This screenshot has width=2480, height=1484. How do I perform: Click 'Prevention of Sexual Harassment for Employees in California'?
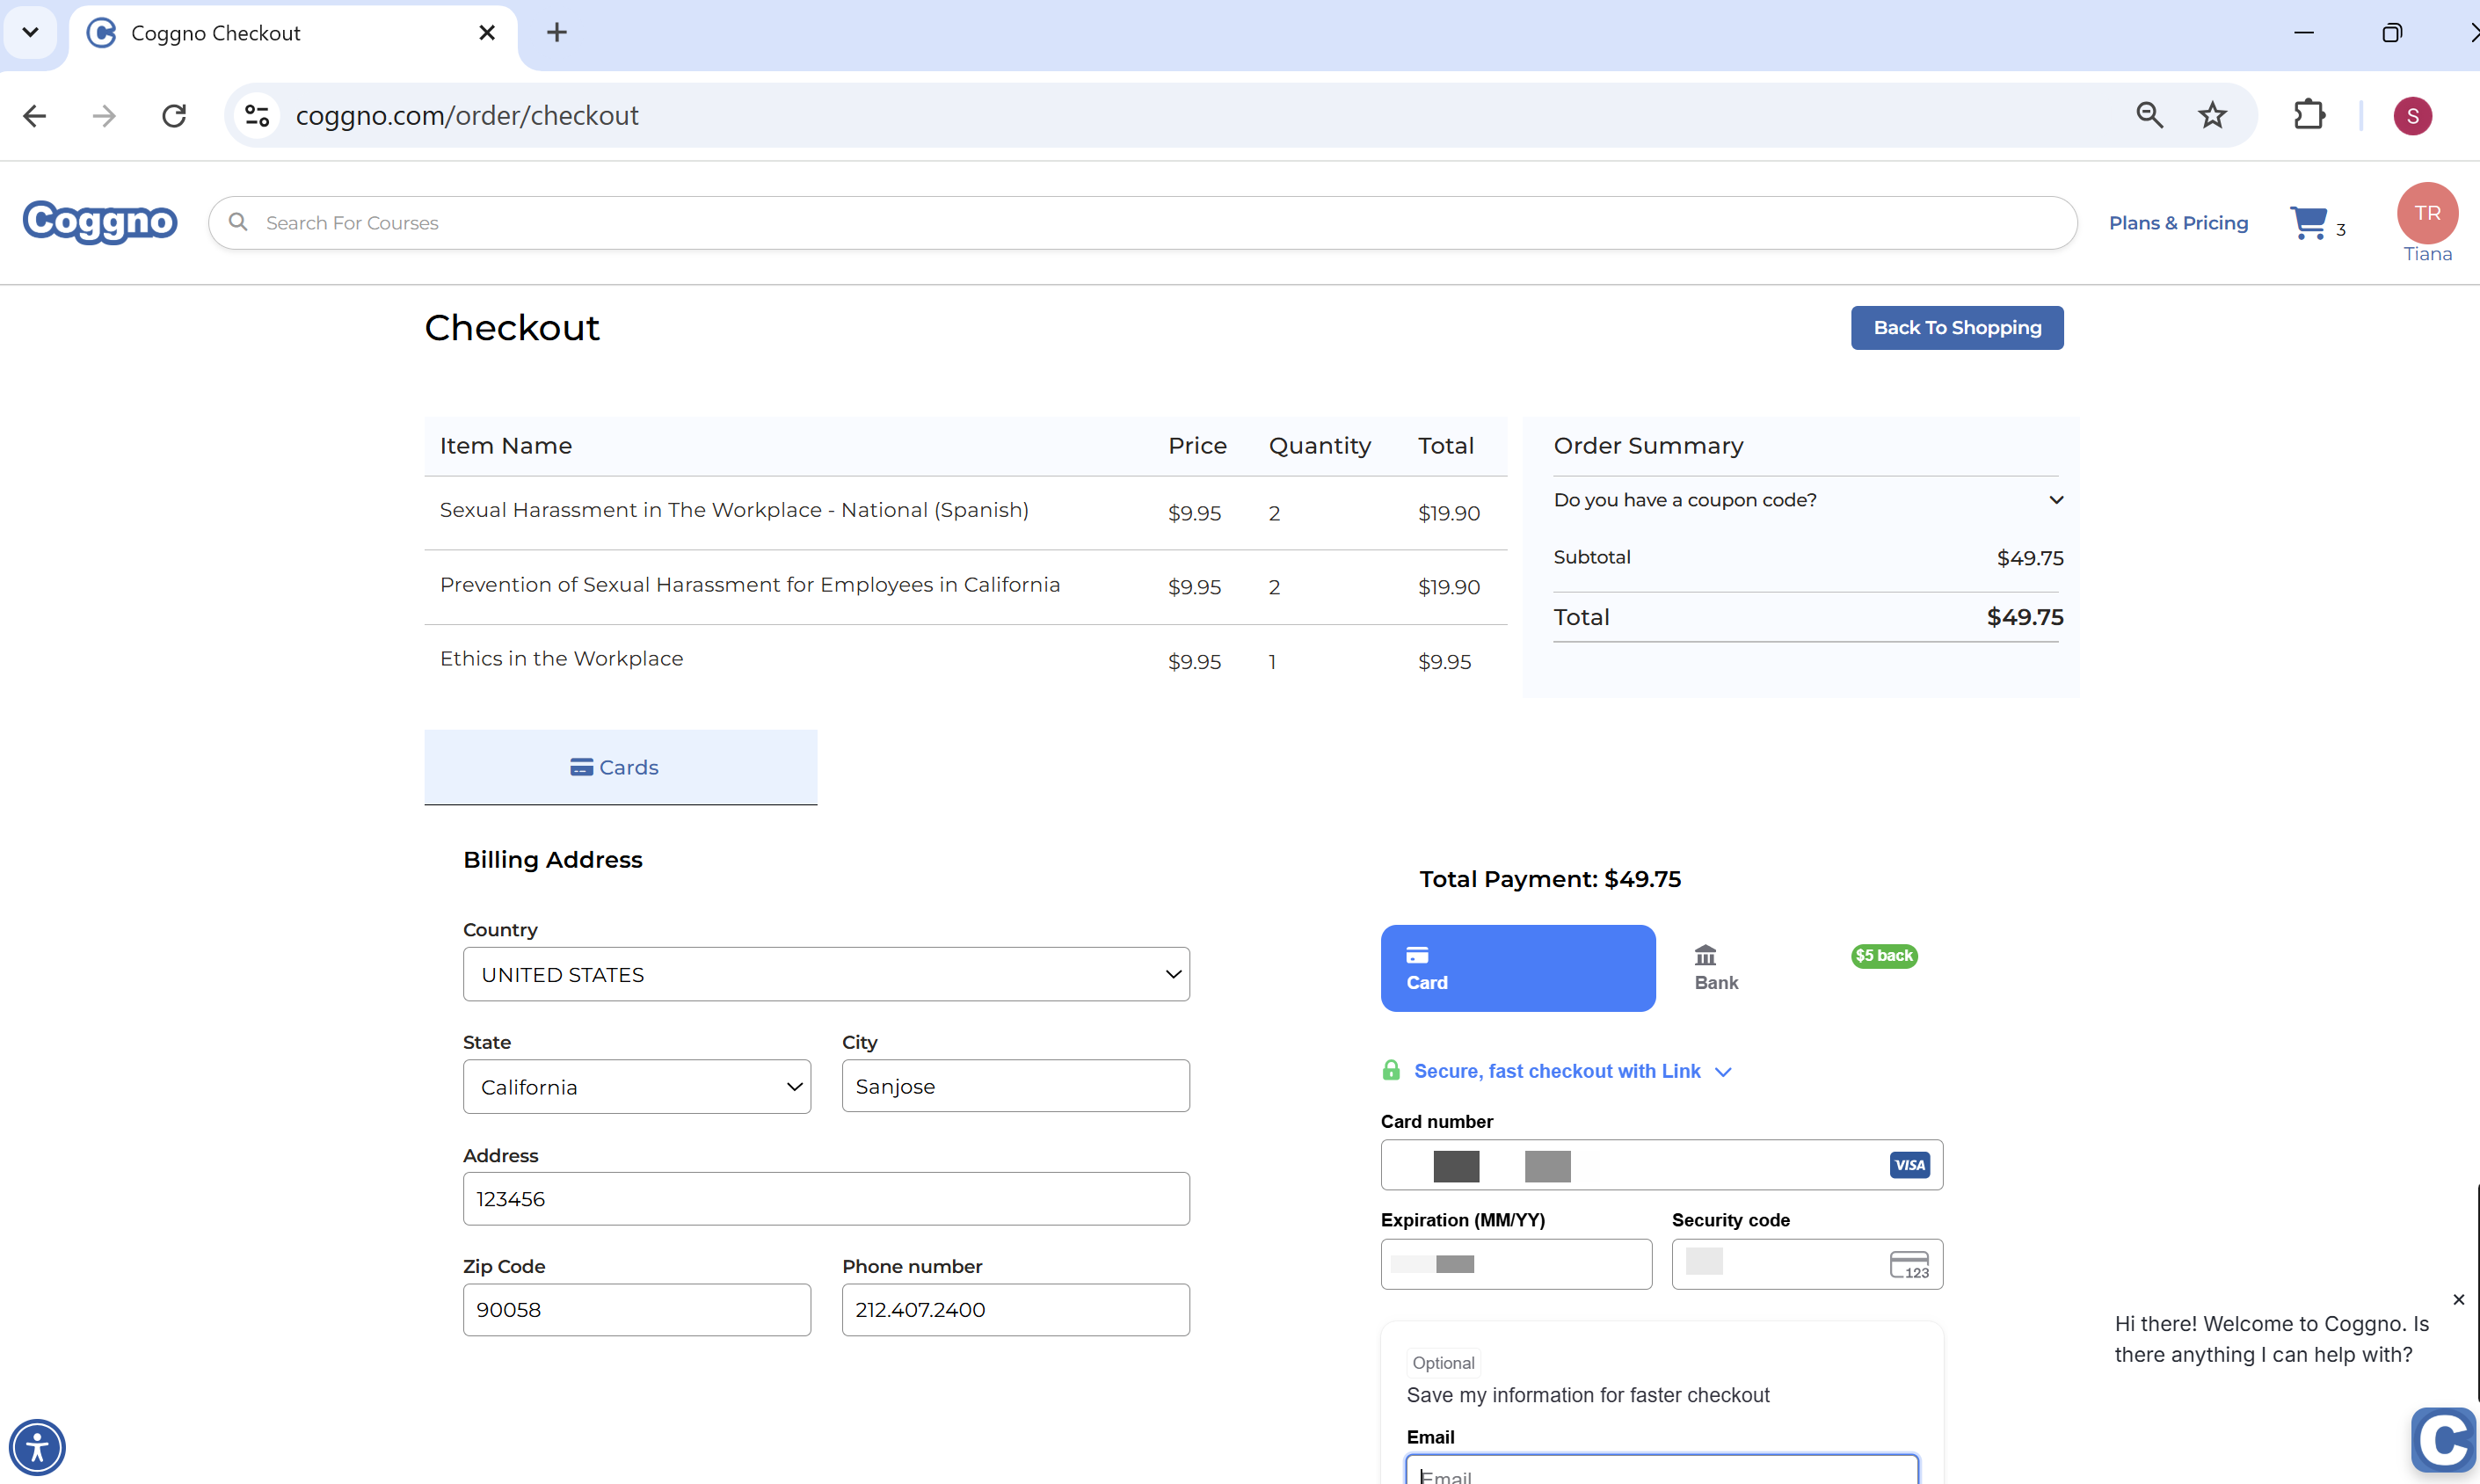pos(750,584)
